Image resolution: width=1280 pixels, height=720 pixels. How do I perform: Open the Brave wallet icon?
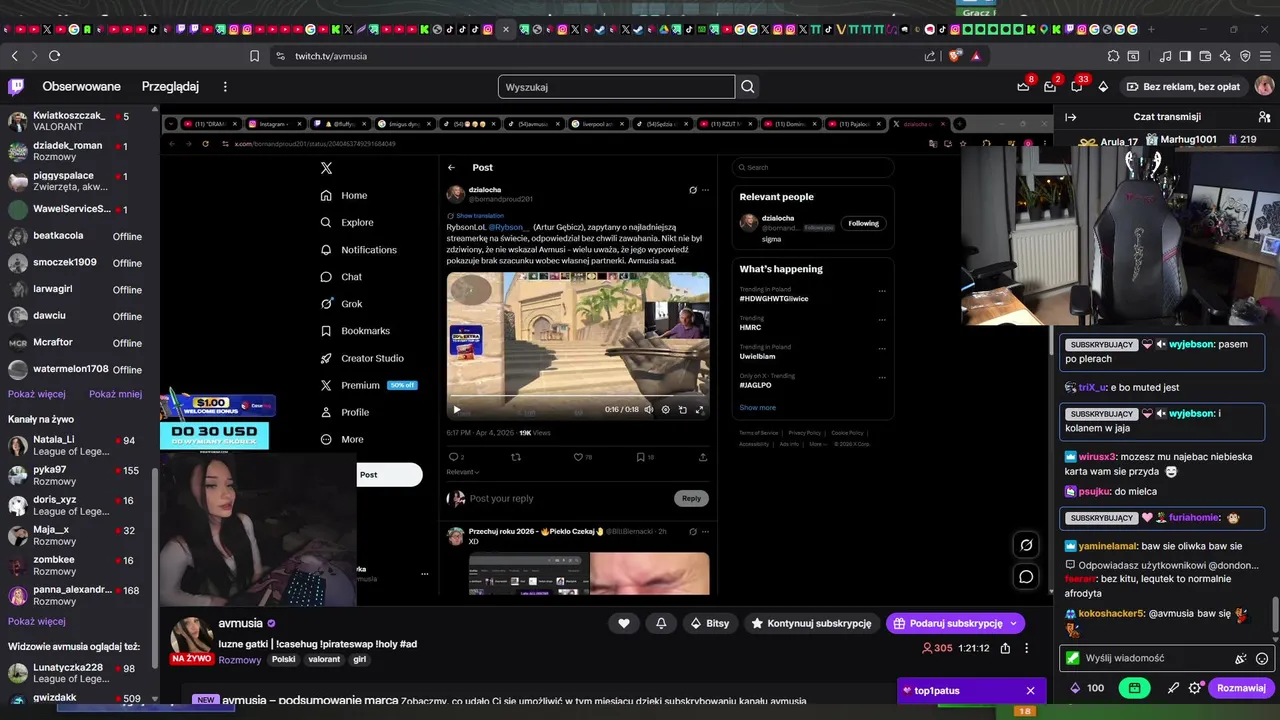coord(1205,56)
